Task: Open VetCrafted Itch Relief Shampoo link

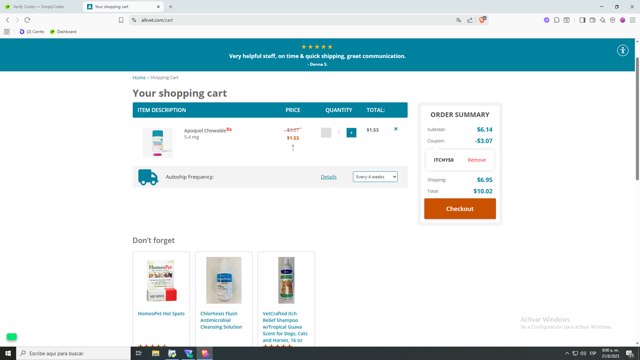Action: point(285,327)
